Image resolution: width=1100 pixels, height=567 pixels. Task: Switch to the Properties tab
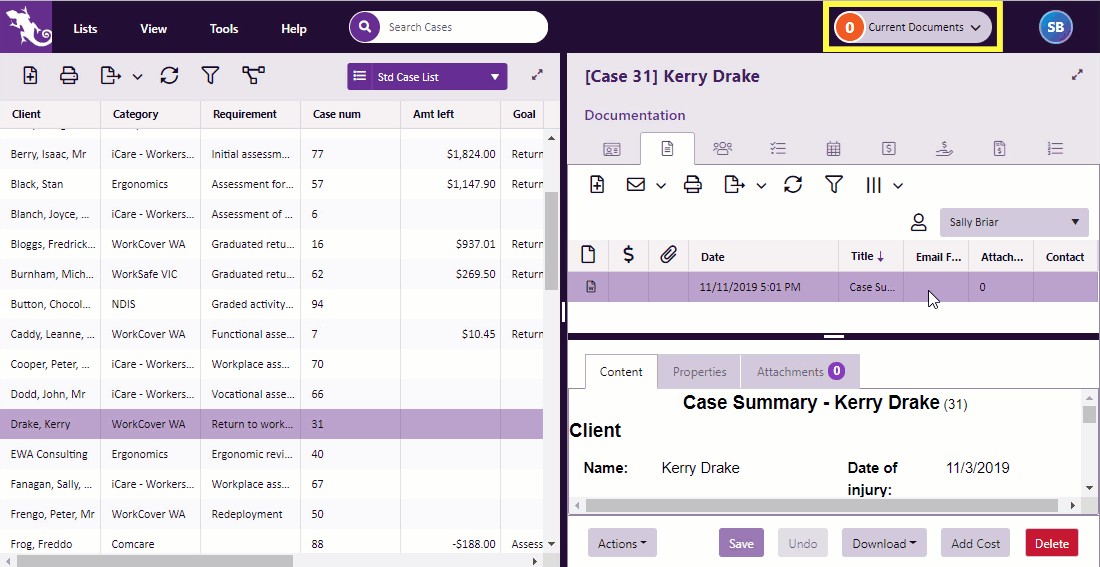click(699, 372)
